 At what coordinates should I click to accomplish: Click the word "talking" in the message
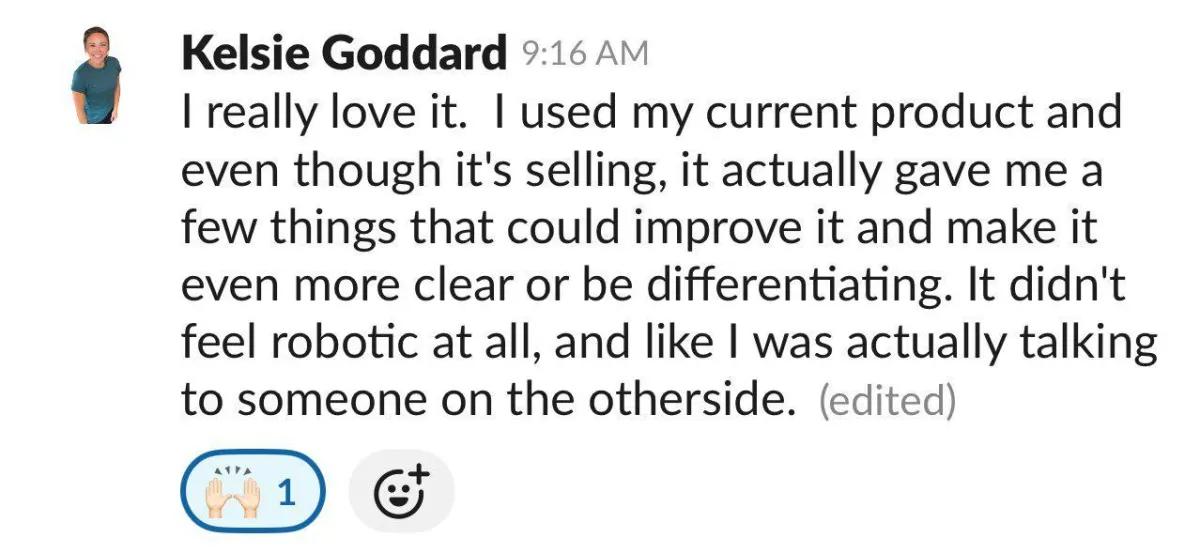tap(1096, 343)
